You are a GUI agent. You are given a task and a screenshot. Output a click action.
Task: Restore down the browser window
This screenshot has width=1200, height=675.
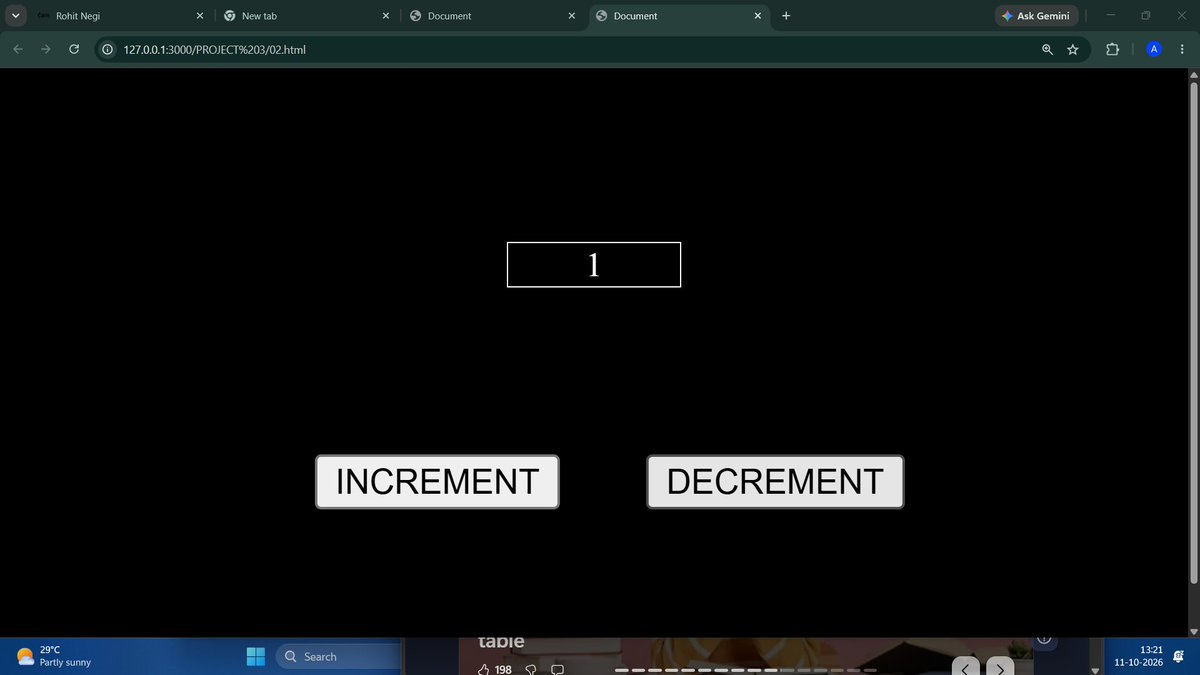click(x=1146, y=16)
